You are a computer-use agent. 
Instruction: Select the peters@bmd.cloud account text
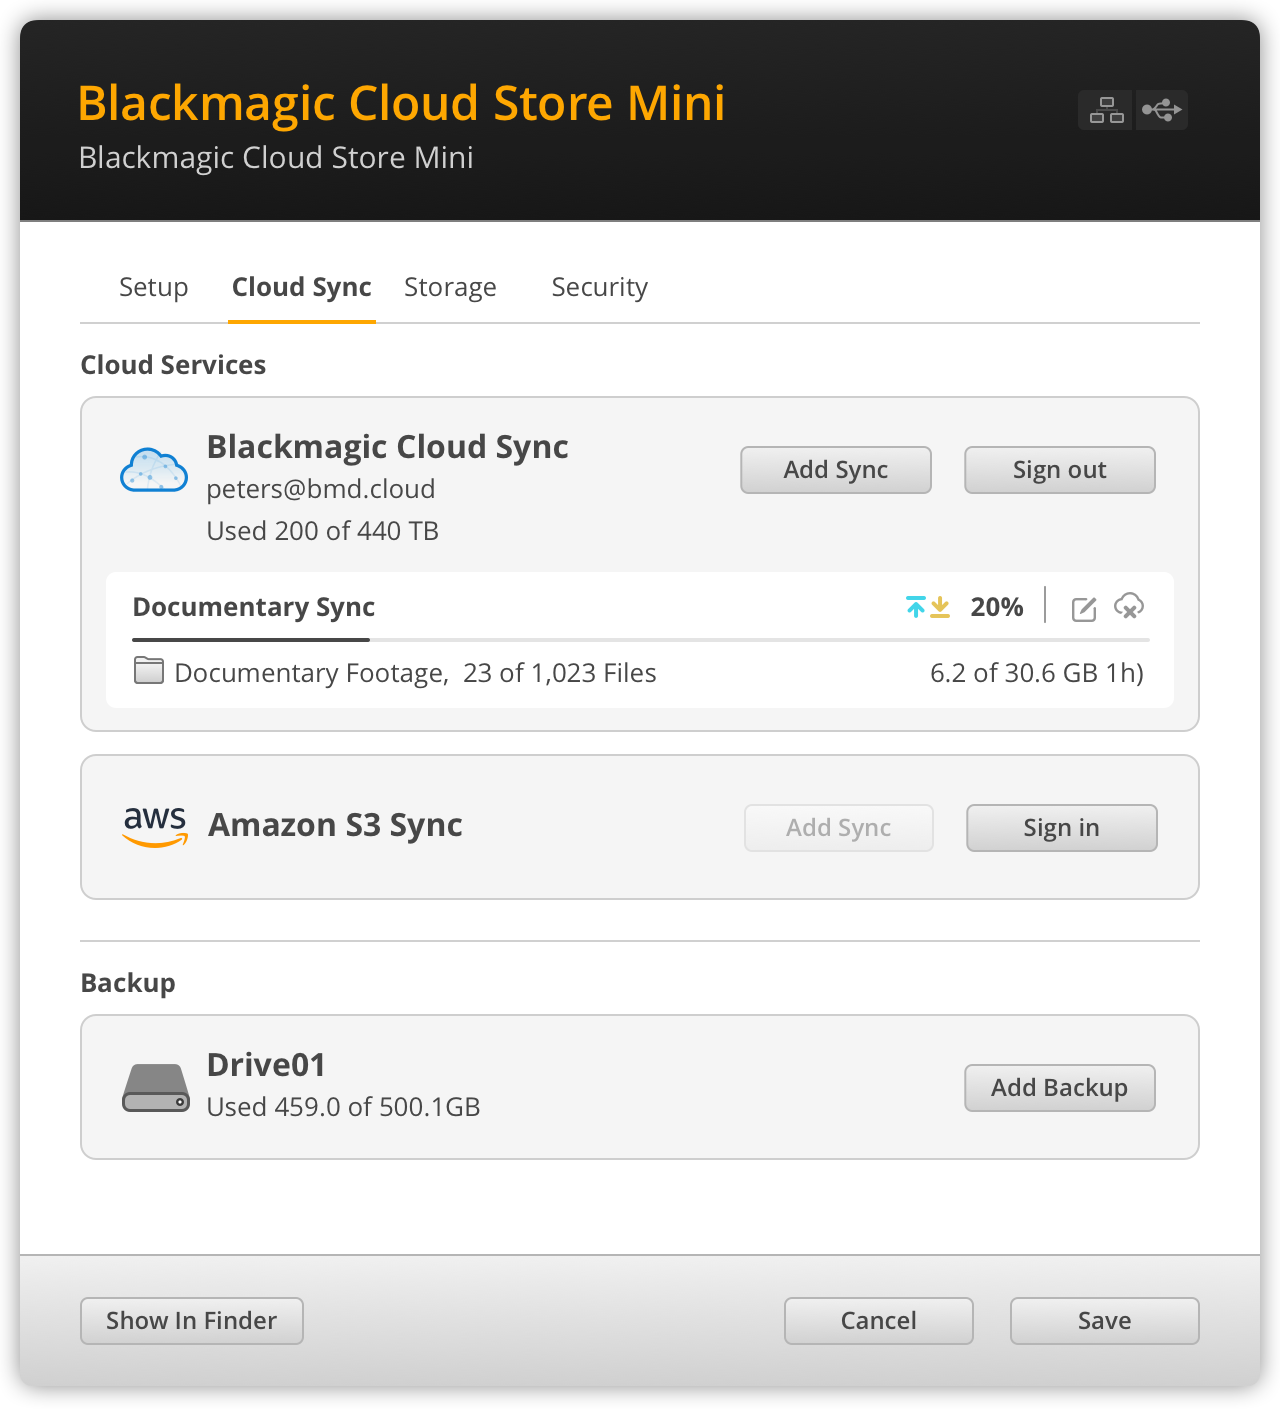click(x=321, y=489)
